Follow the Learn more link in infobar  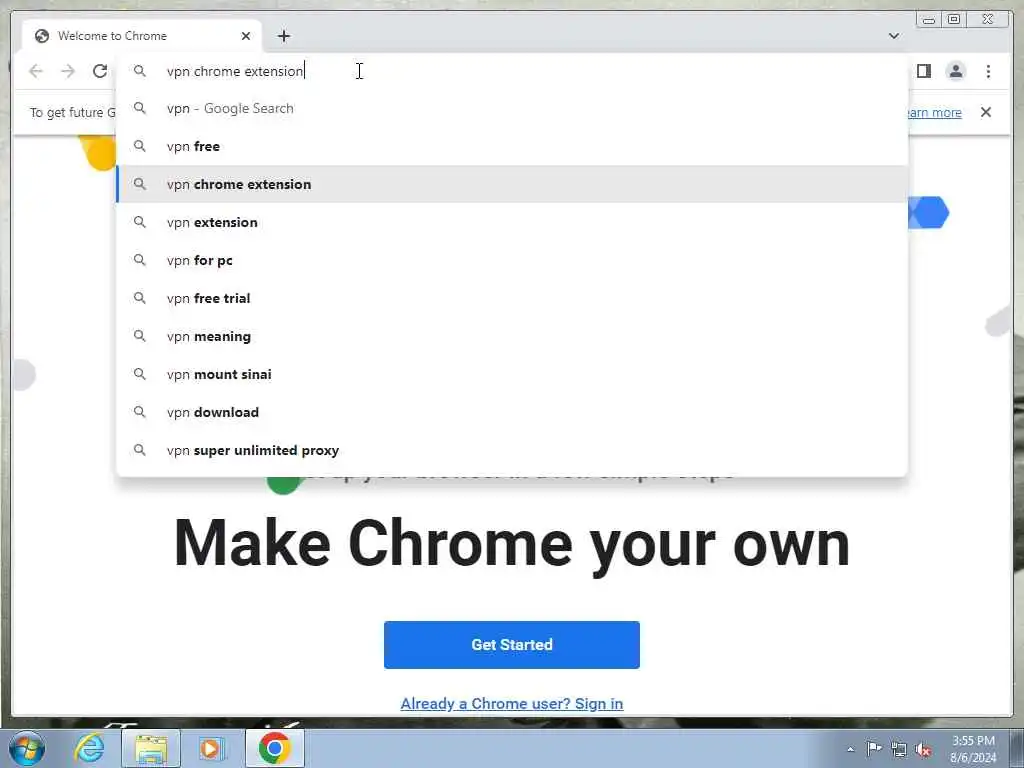(x=935, y=112)
